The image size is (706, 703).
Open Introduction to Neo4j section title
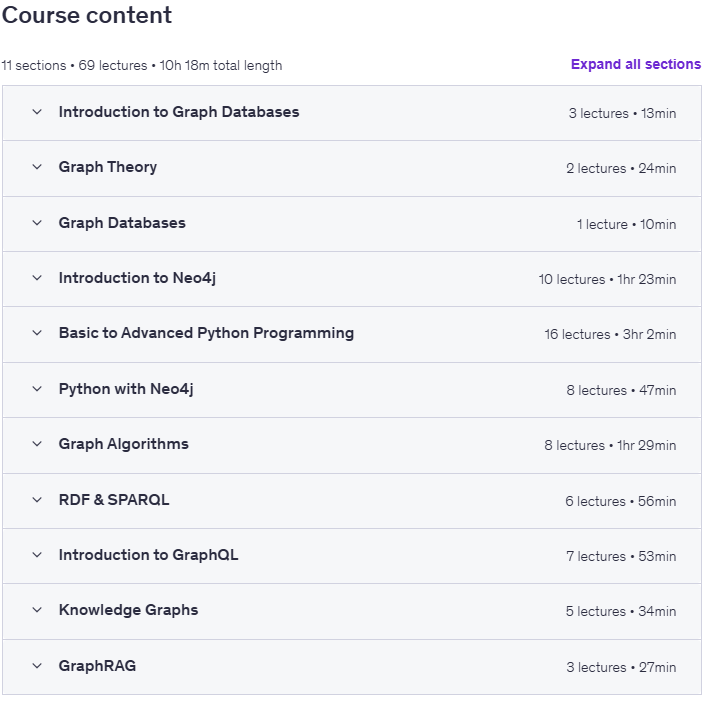137,278
